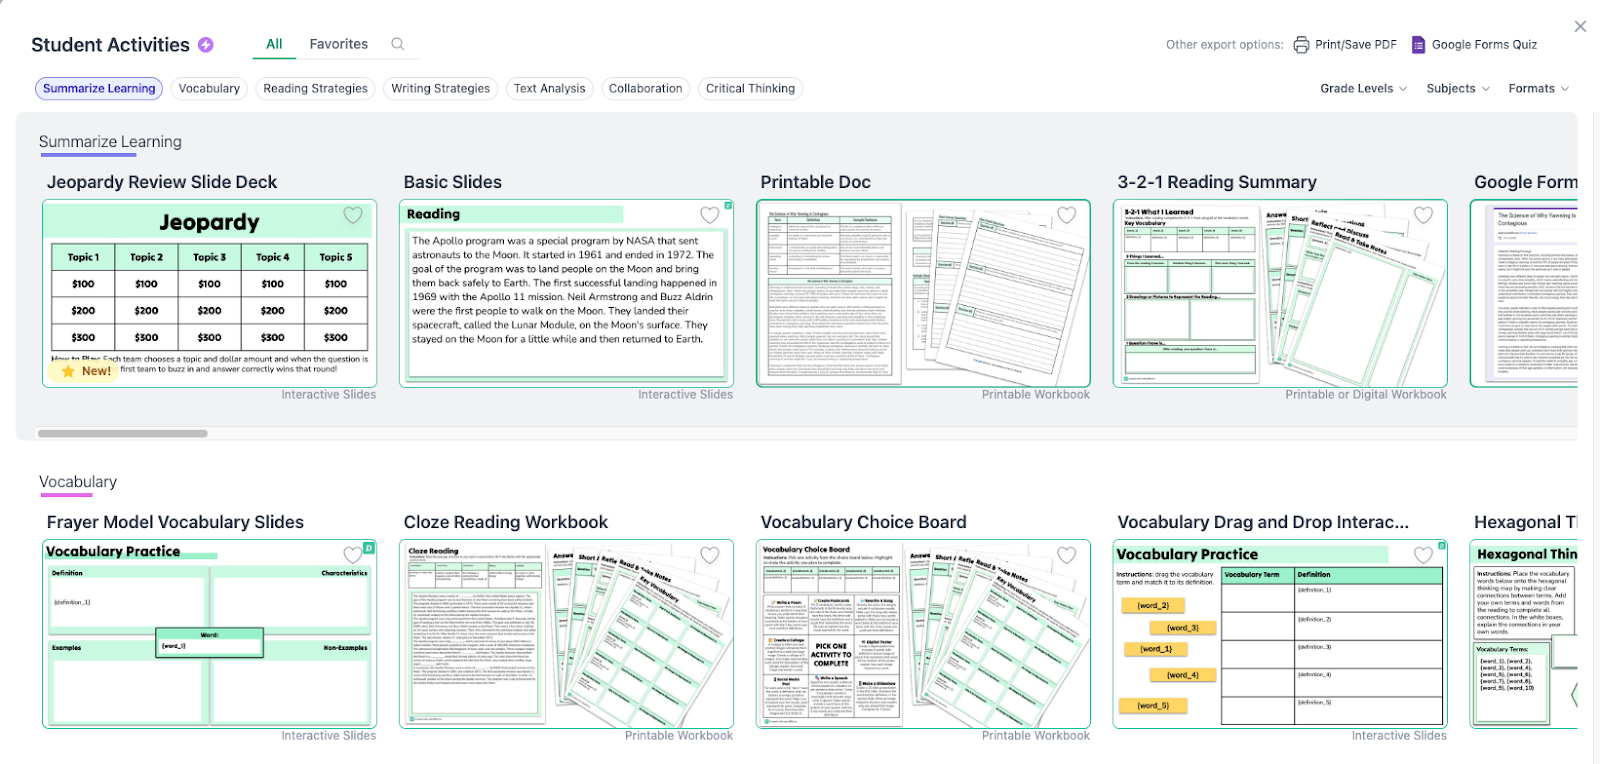Switch to the Favorites tab
The height and width of the screenshot is (764, 1600).
click(x=339, y=44)
